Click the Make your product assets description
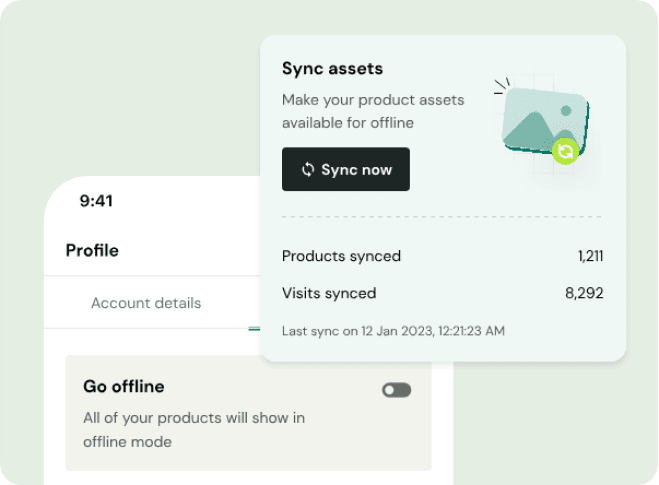The image size is (659, 485). pos(373,111)
